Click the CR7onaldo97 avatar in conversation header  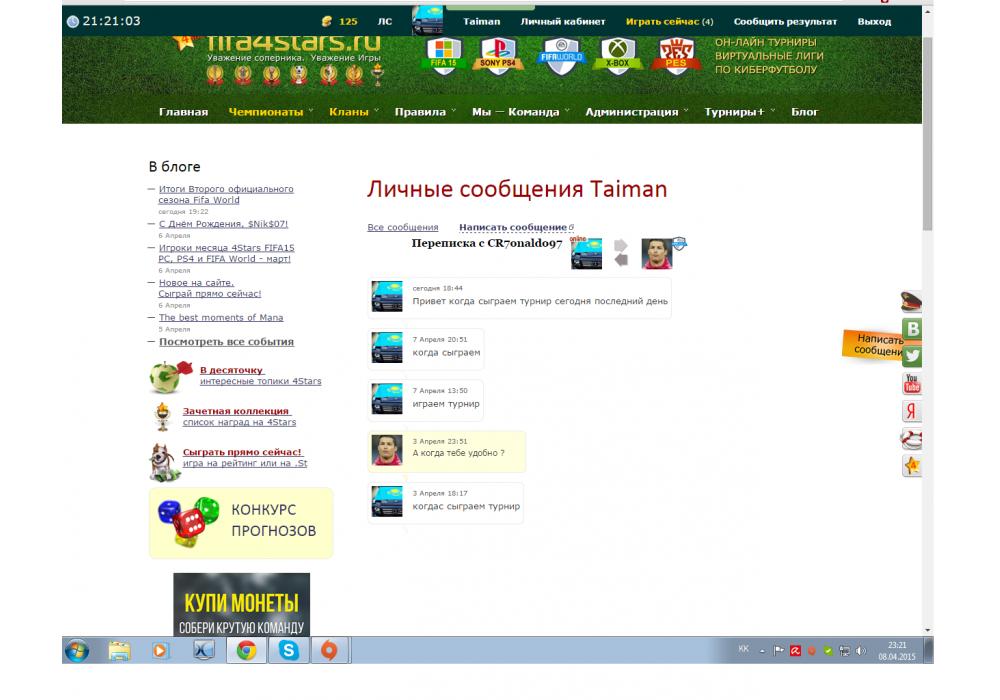click(657, 254)
